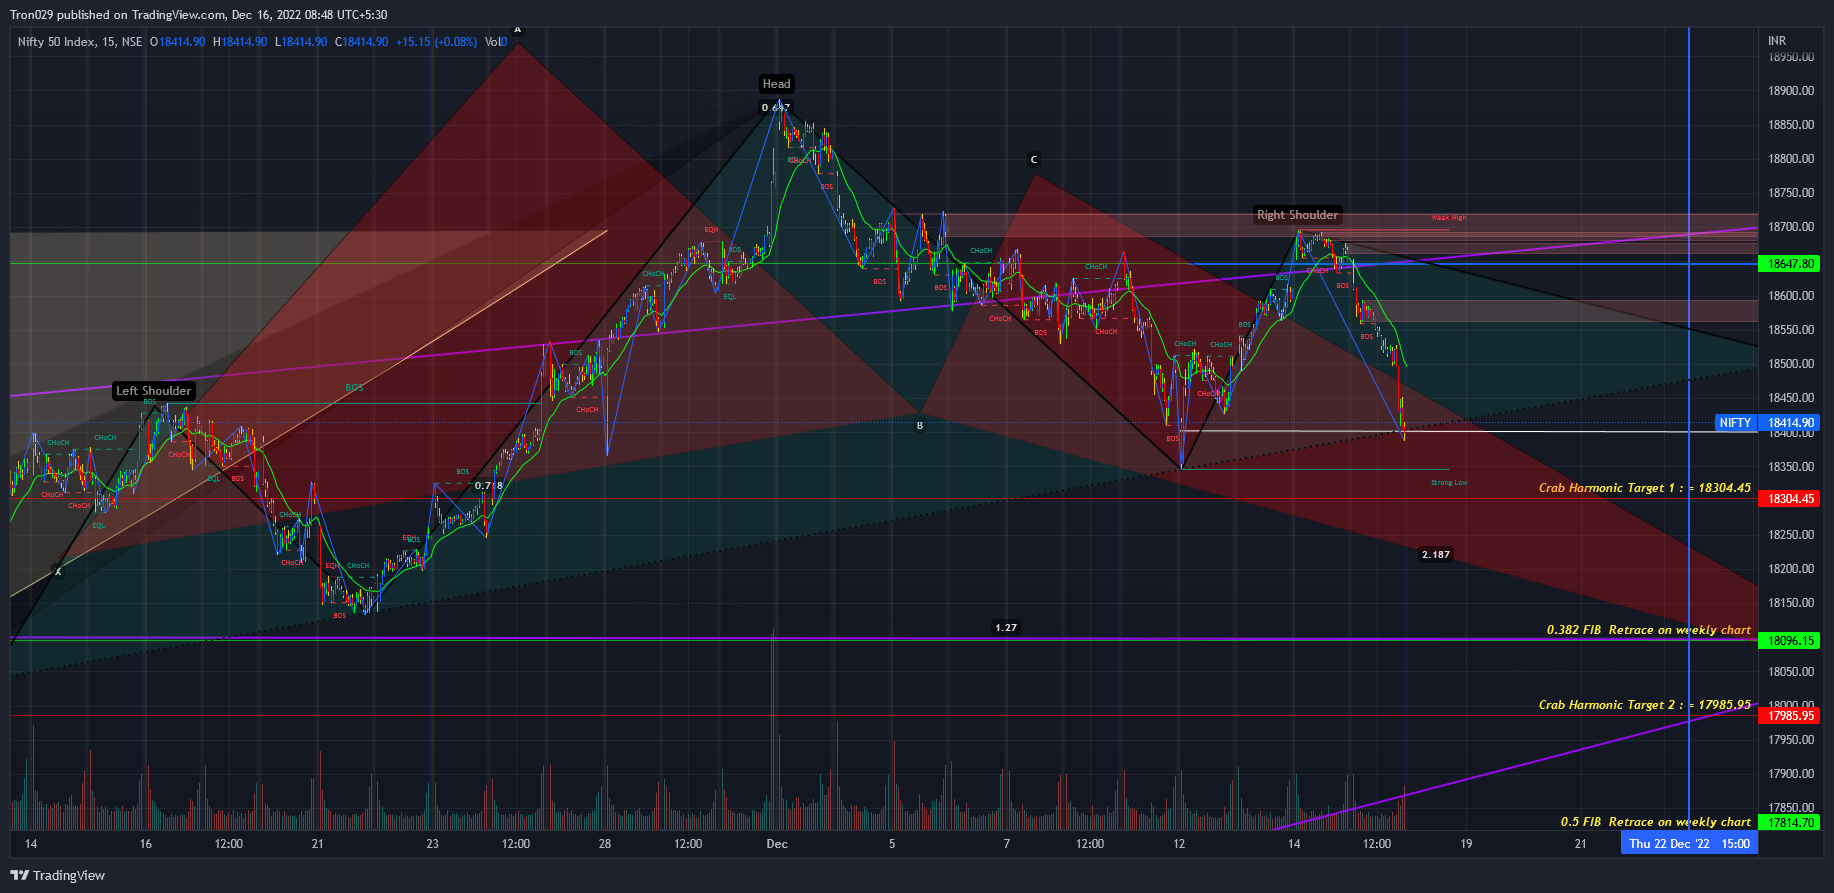Click the Weak High label
This screenshot has width=1834, height=893.
1448,218
